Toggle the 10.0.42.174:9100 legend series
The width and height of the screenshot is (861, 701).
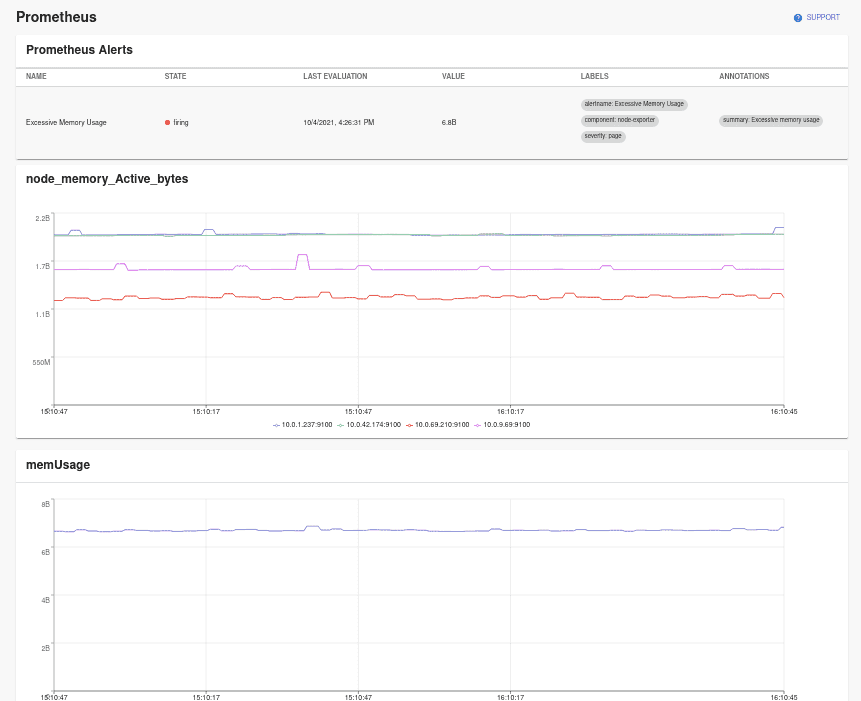[x=369, y=425]
